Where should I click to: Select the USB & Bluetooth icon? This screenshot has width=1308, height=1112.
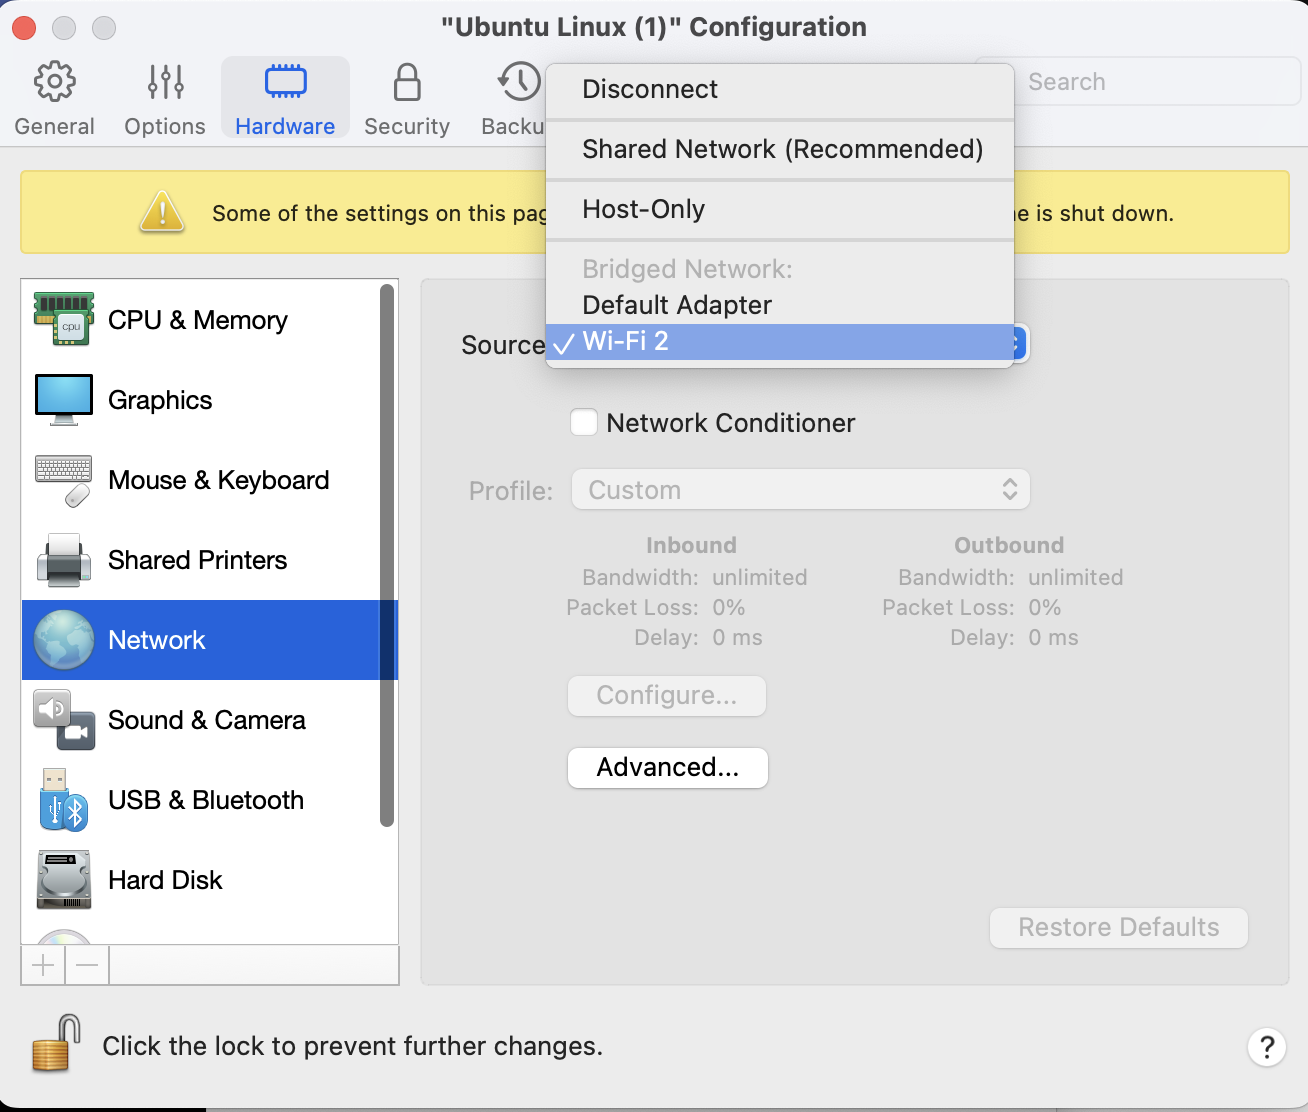pos(63,800)
